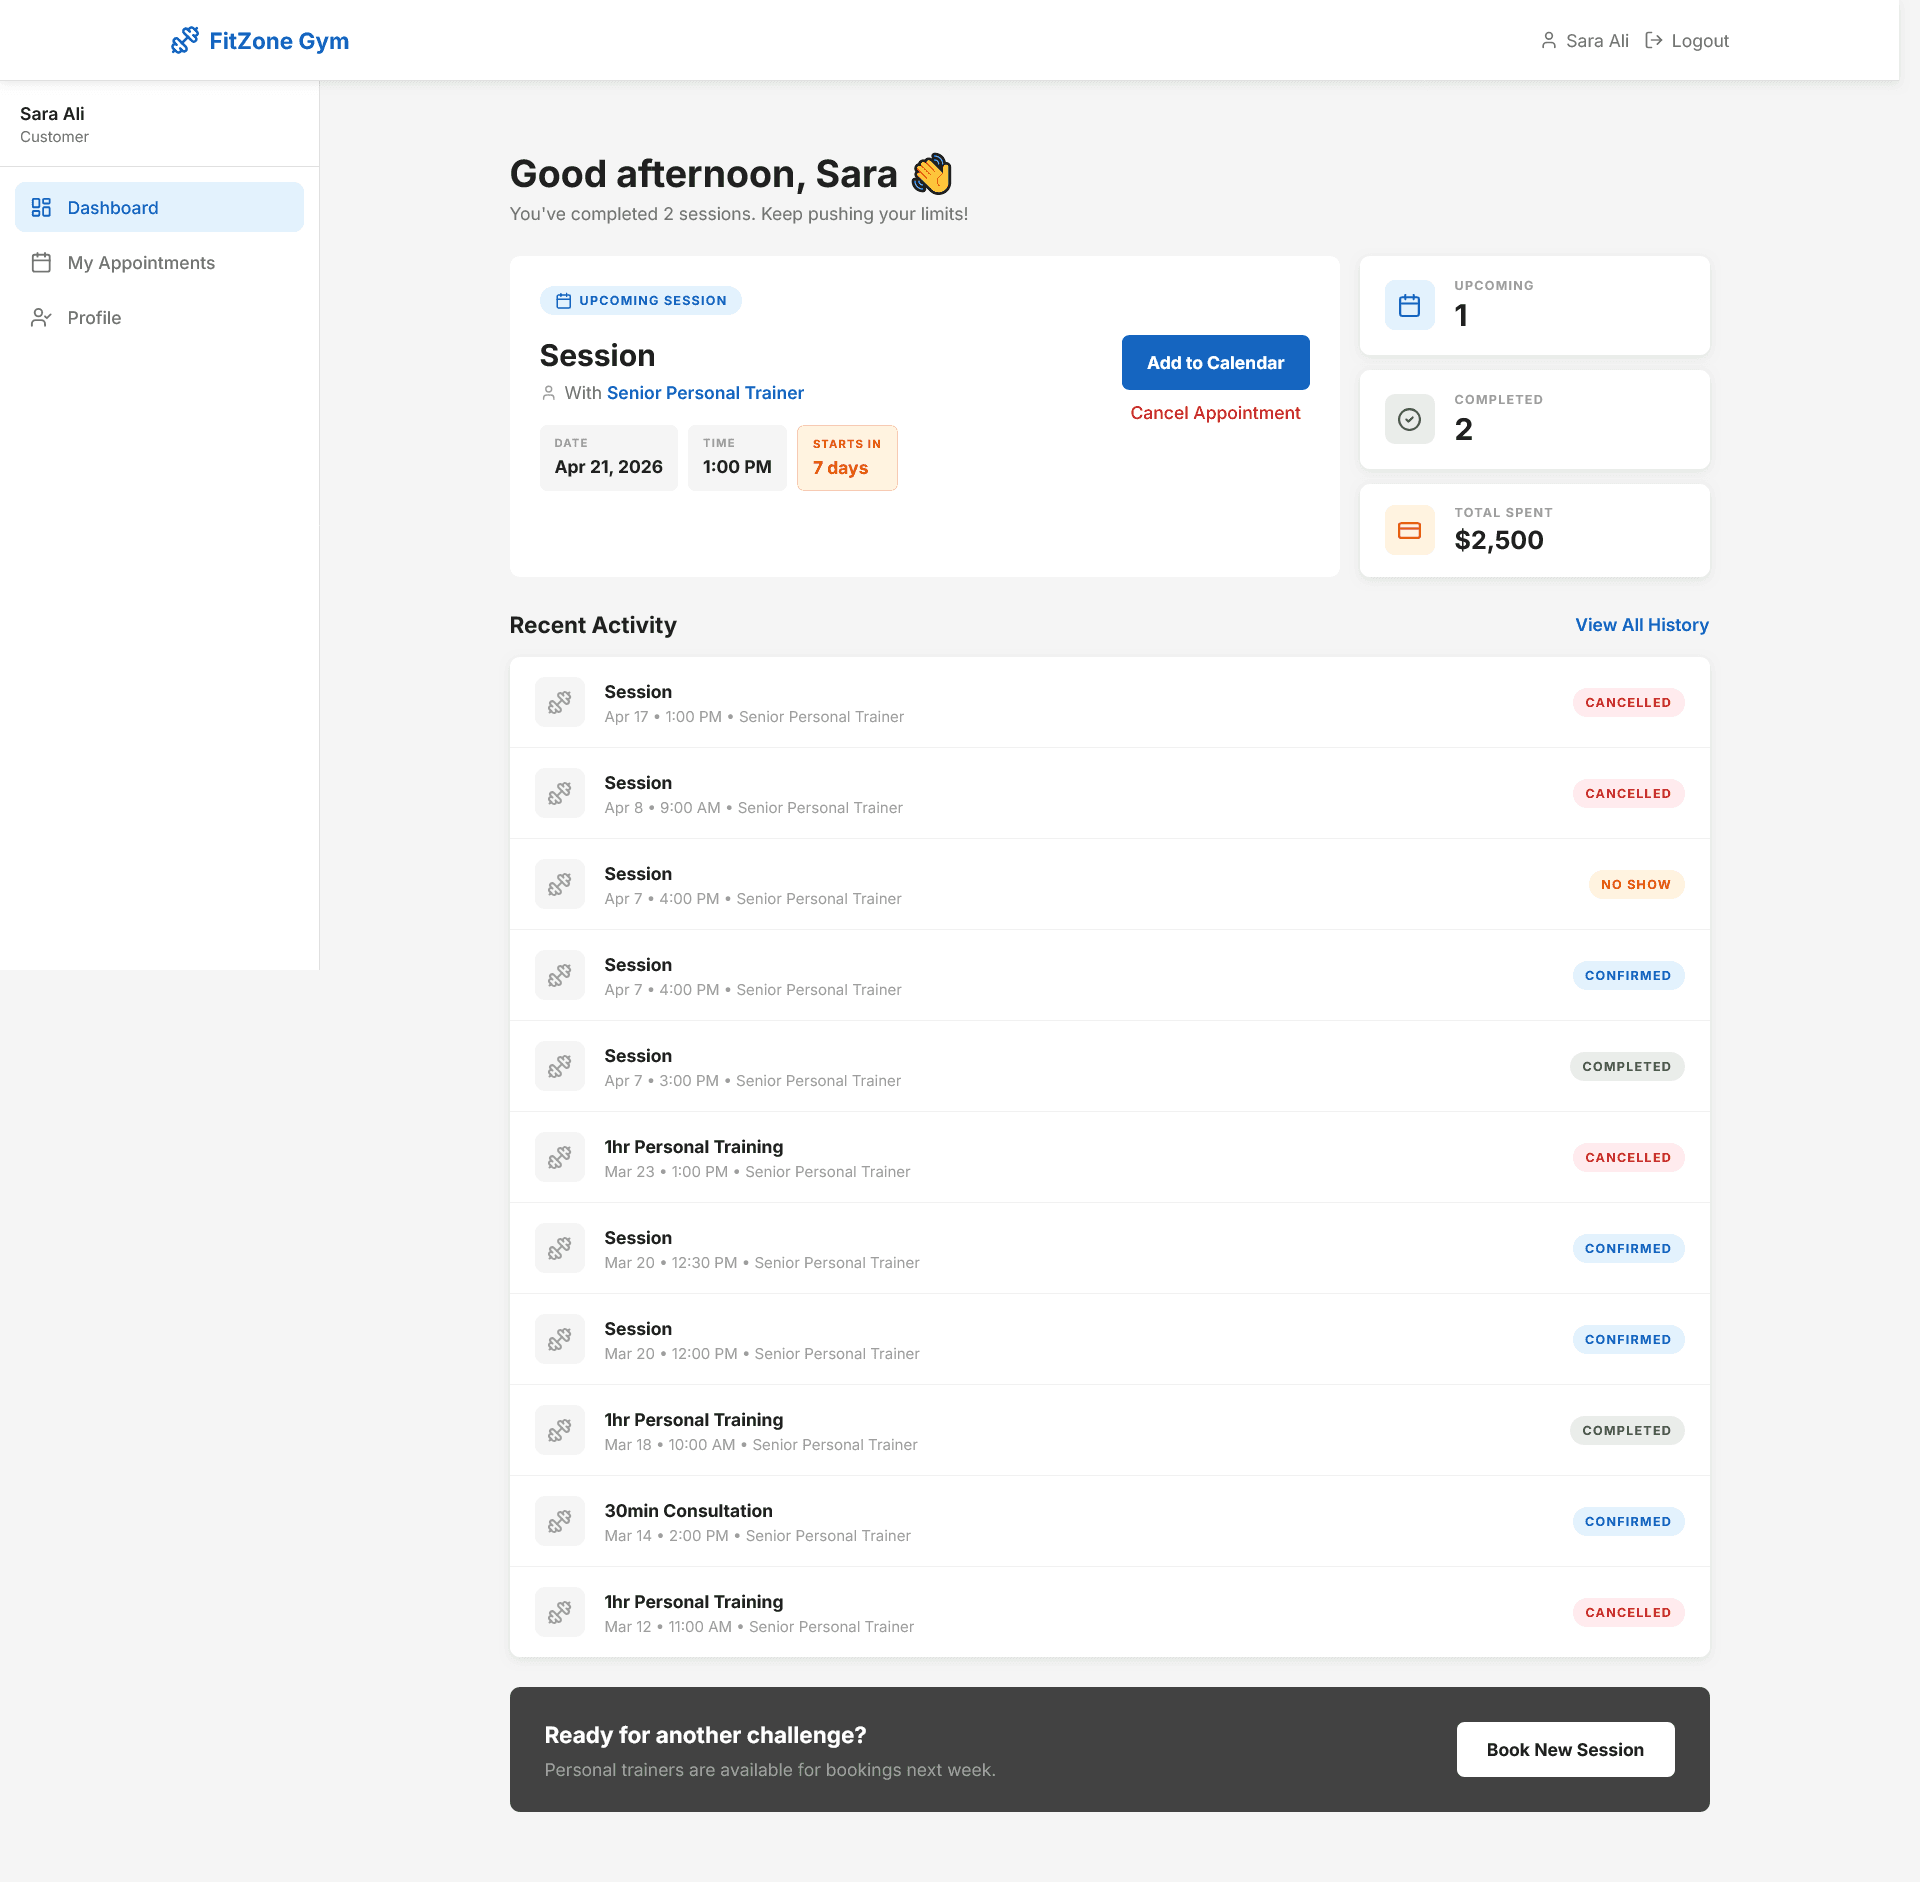
Task: Click the calendar icon on Upcoming stat card
Action: (x=1409, y=305)
